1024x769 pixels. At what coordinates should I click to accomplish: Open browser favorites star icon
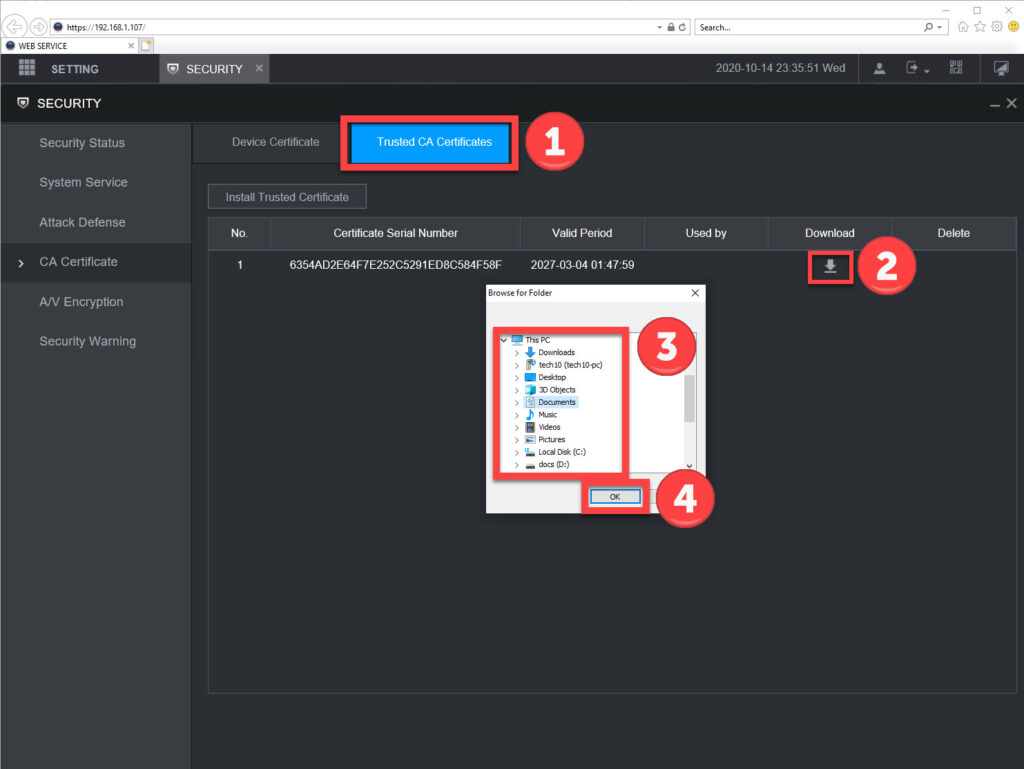tap(980, 27)
